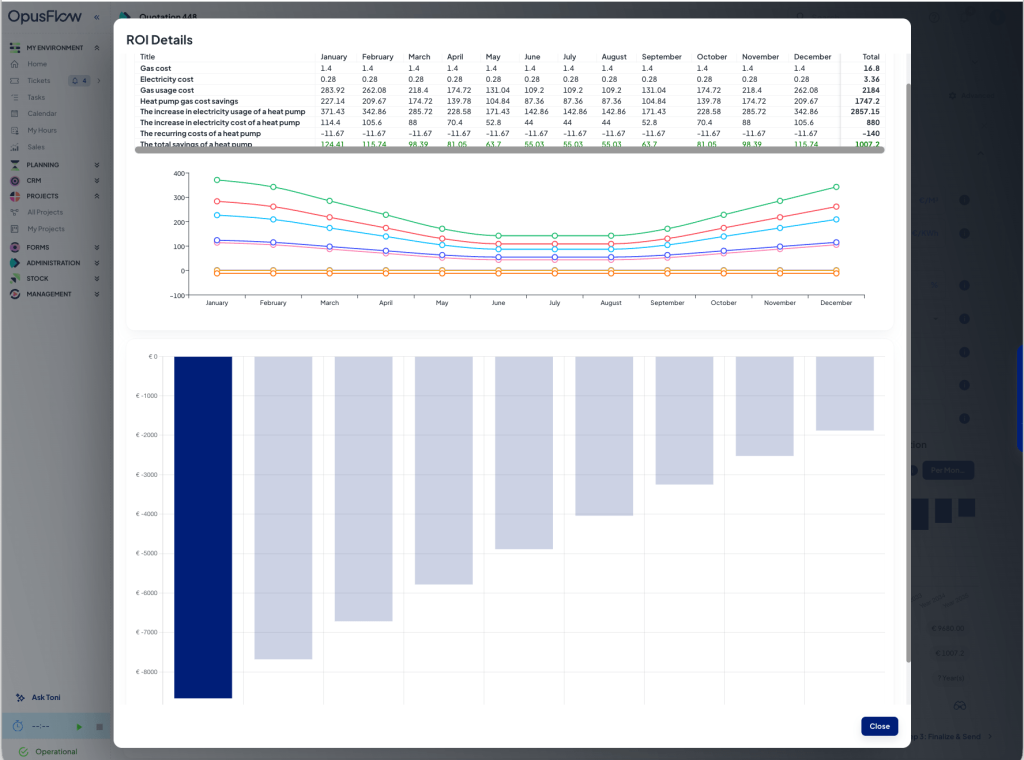Click the Ask Toni sparkle icon
The image size is (1024, 760).
(20, 697)
